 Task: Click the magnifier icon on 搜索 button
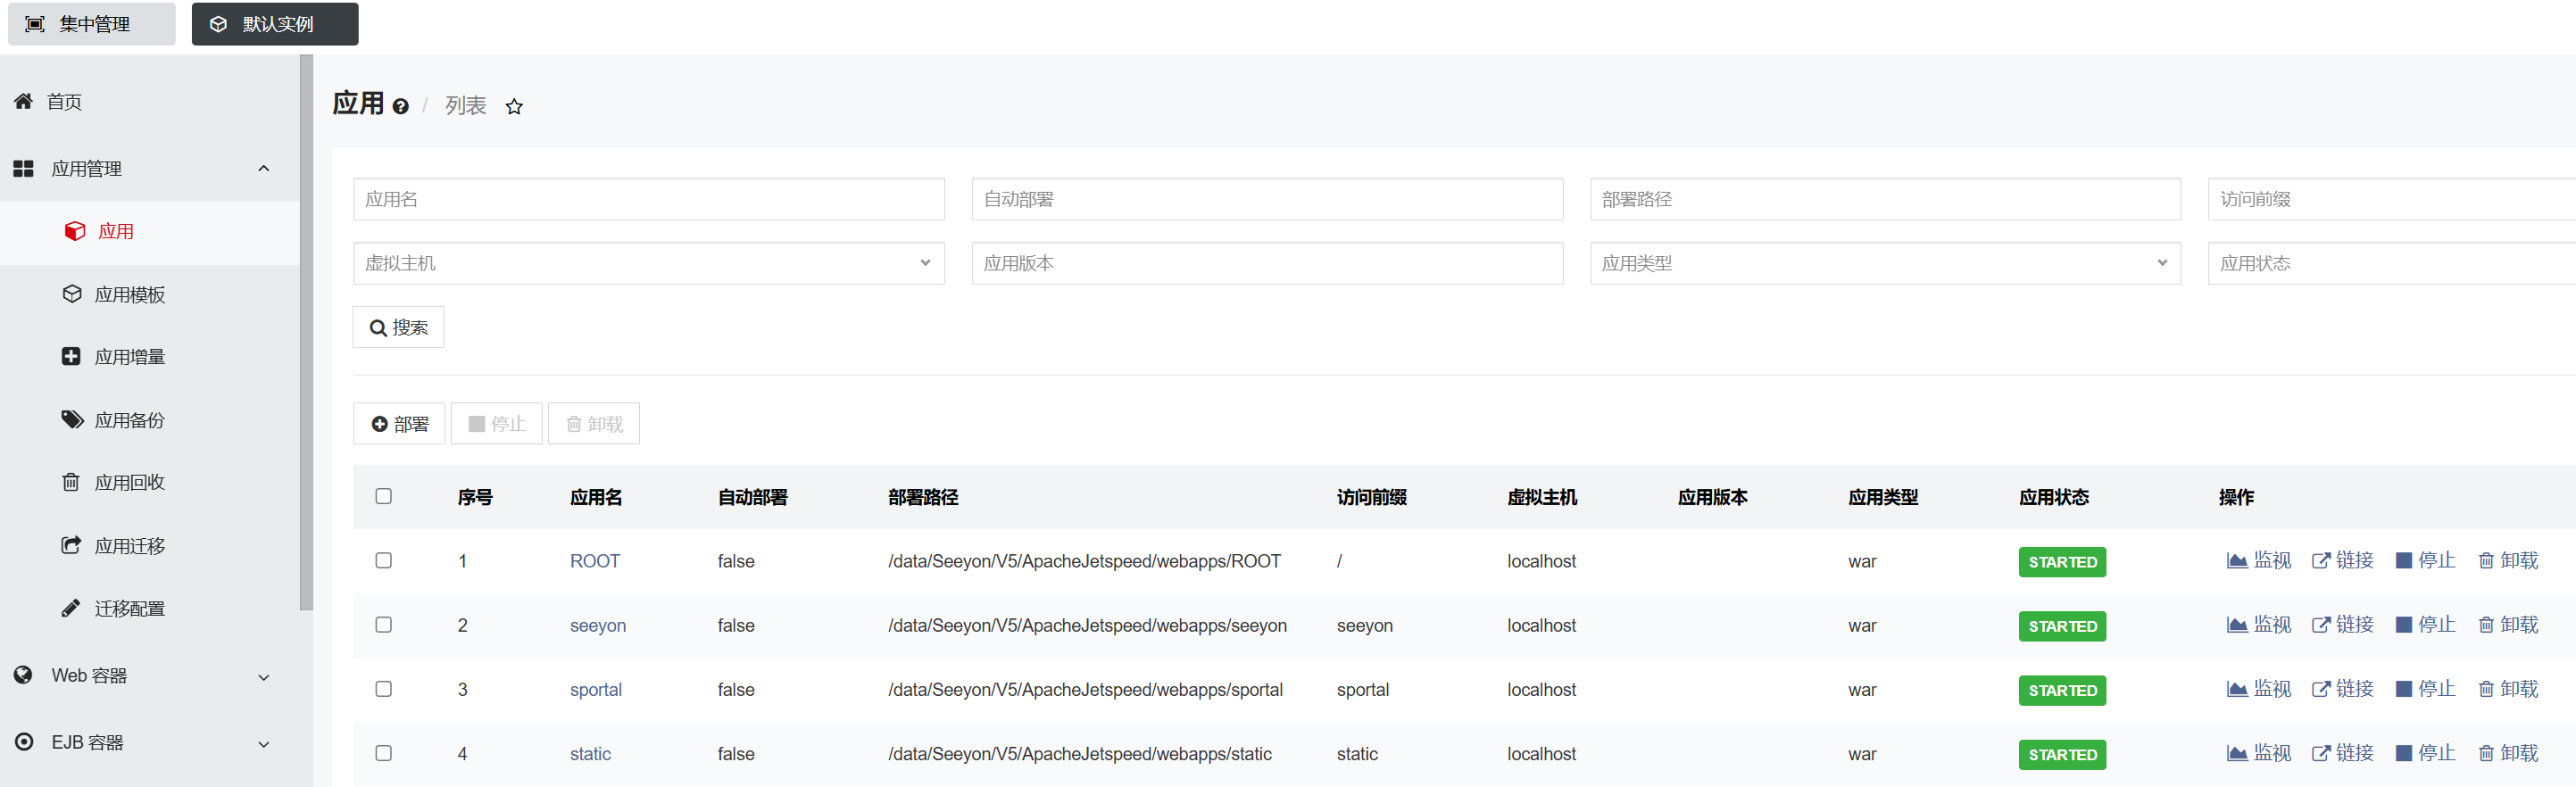378,328
